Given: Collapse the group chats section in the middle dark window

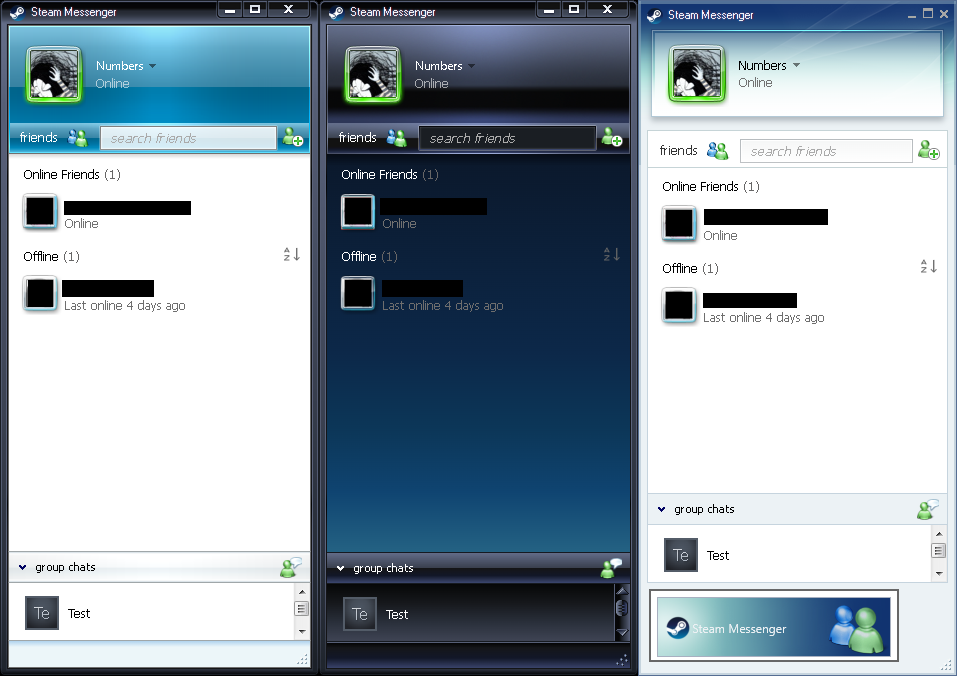Looking at the screenshot, I should point(341,569).
